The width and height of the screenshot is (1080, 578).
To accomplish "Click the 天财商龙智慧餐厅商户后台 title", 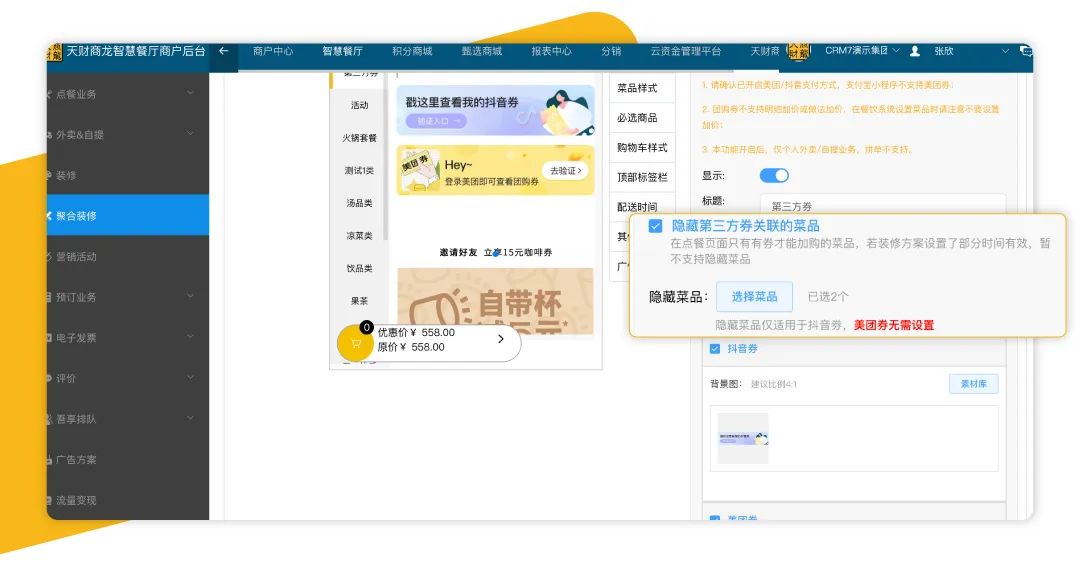I will point(136,51).
